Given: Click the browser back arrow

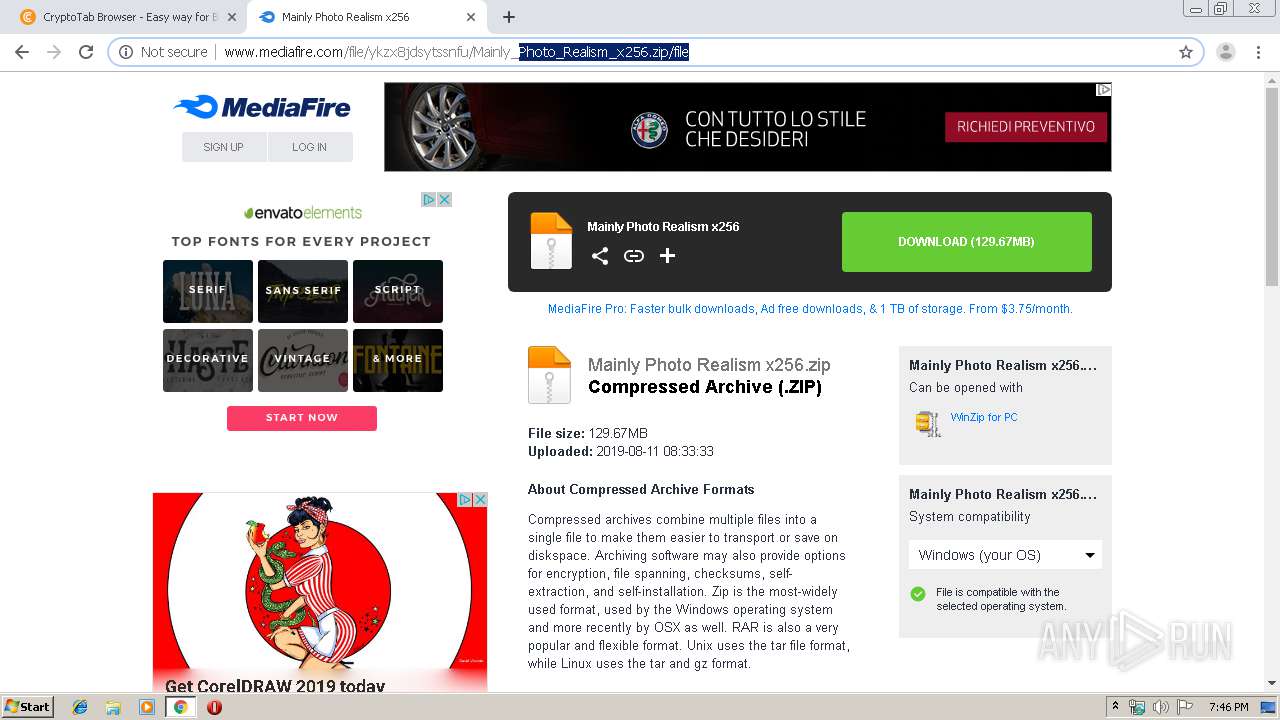Looking at the screenshot, I should 22,52.
